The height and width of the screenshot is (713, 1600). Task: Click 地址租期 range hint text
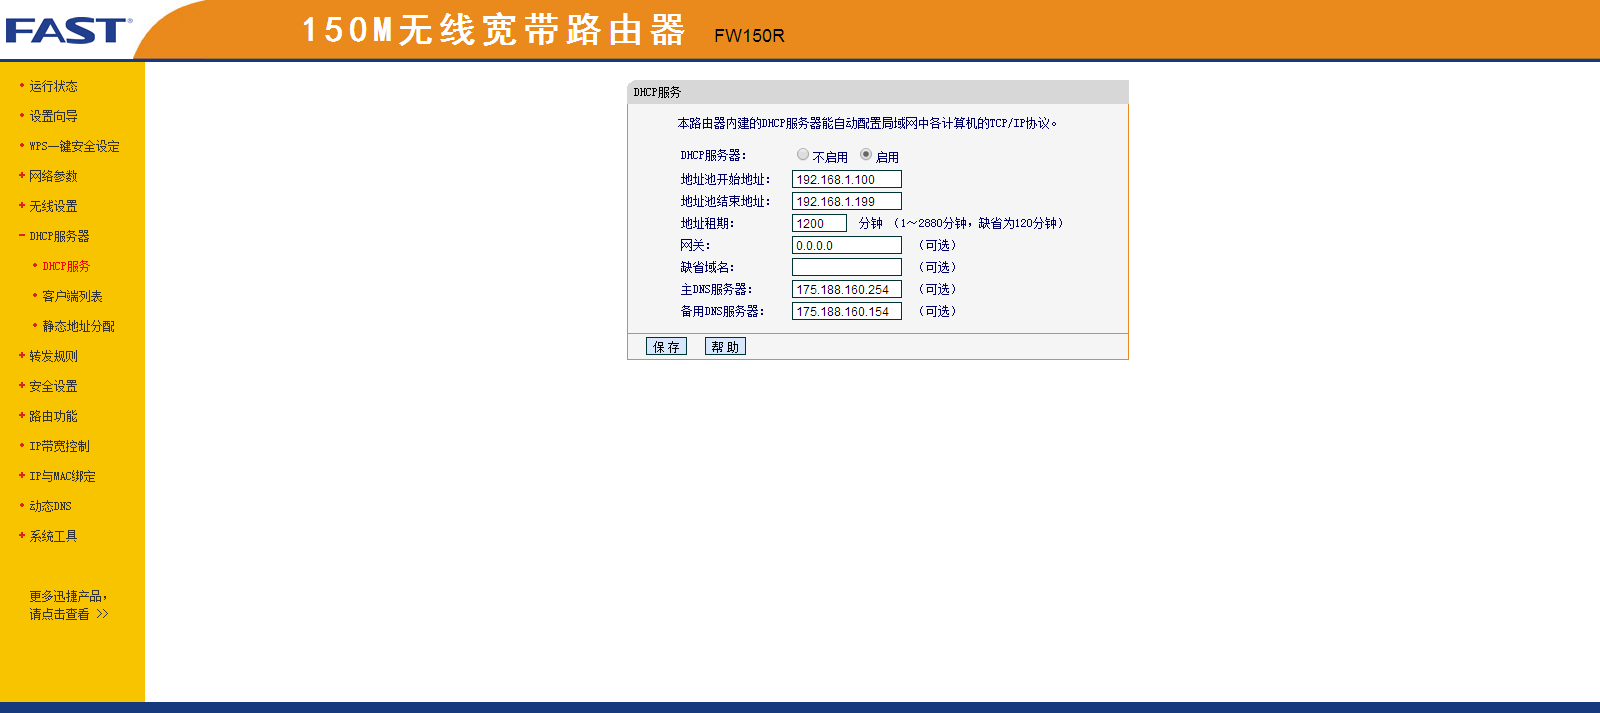(978, 223)
